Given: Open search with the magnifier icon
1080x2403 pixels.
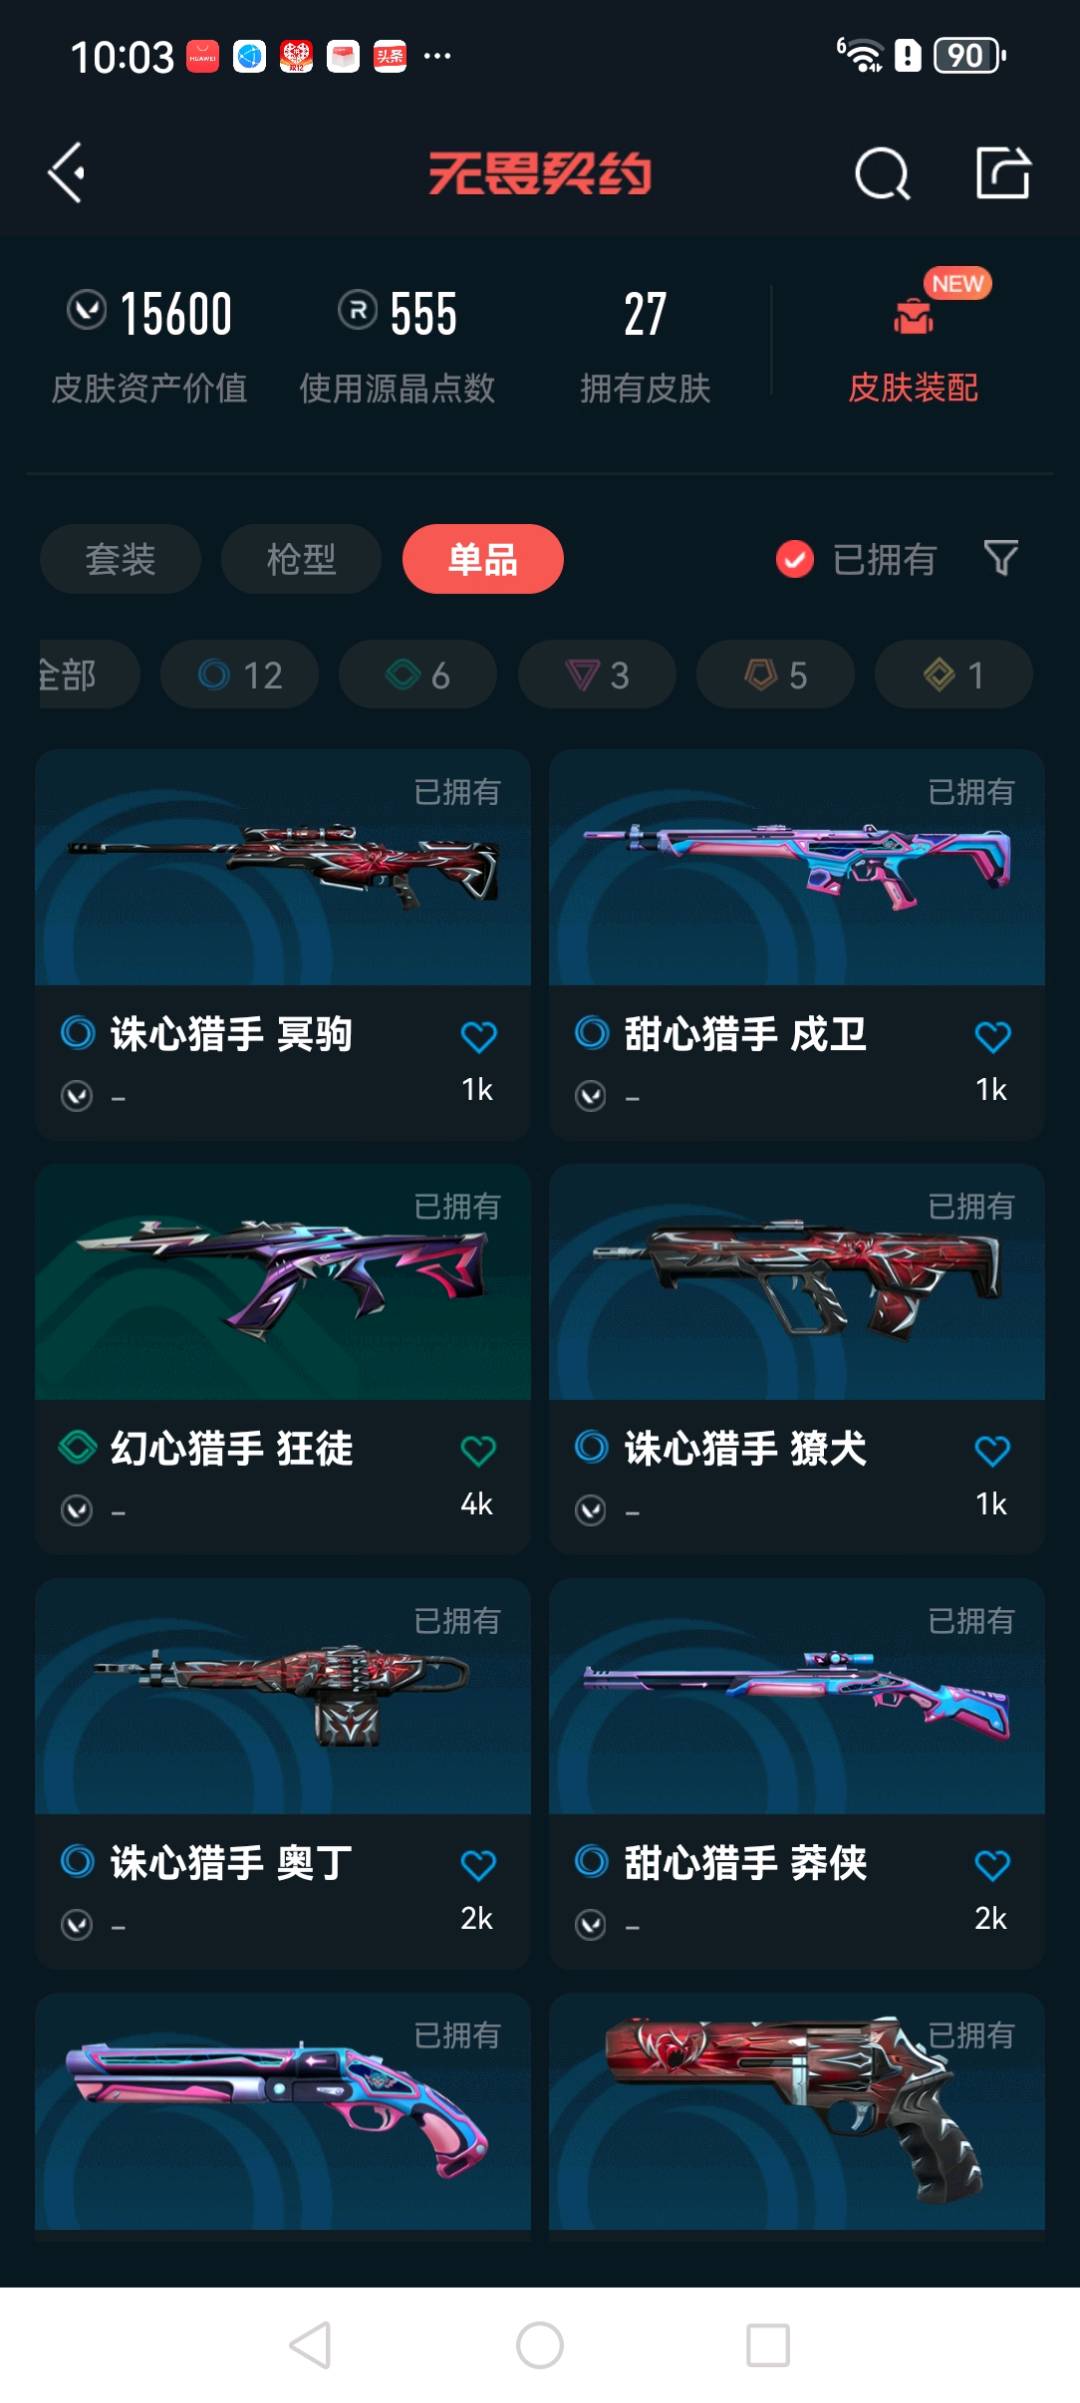Looking at the screenshot, I should (883, 174).
